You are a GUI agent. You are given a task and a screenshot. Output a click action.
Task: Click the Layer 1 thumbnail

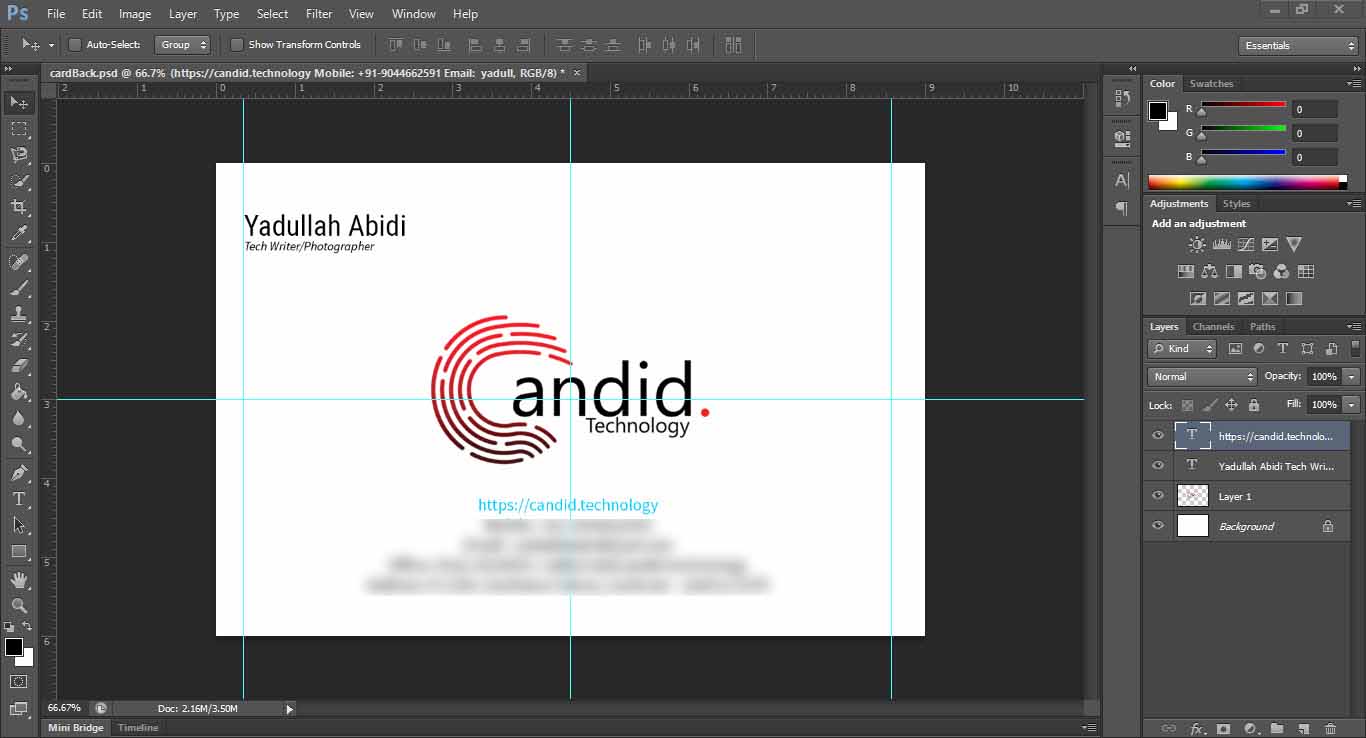coord(1193,495)
